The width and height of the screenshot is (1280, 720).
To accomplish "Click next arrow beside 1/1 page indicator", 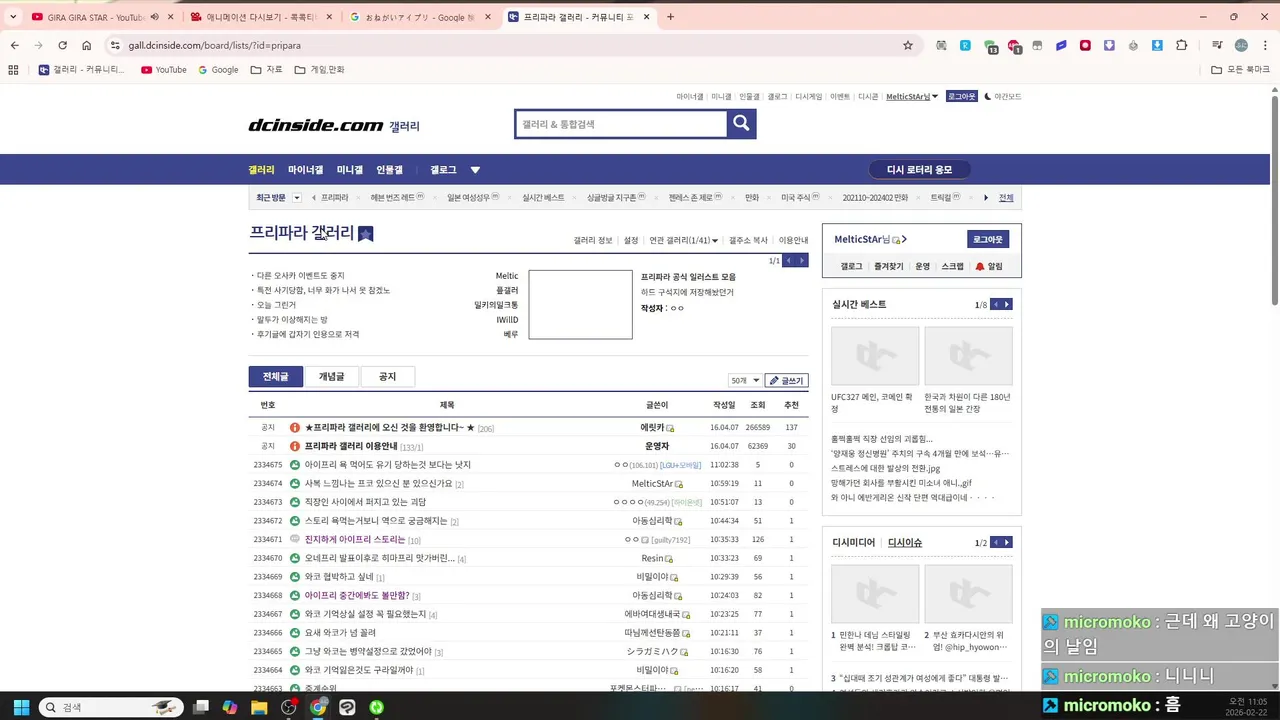I will click(x=801, y=260).
